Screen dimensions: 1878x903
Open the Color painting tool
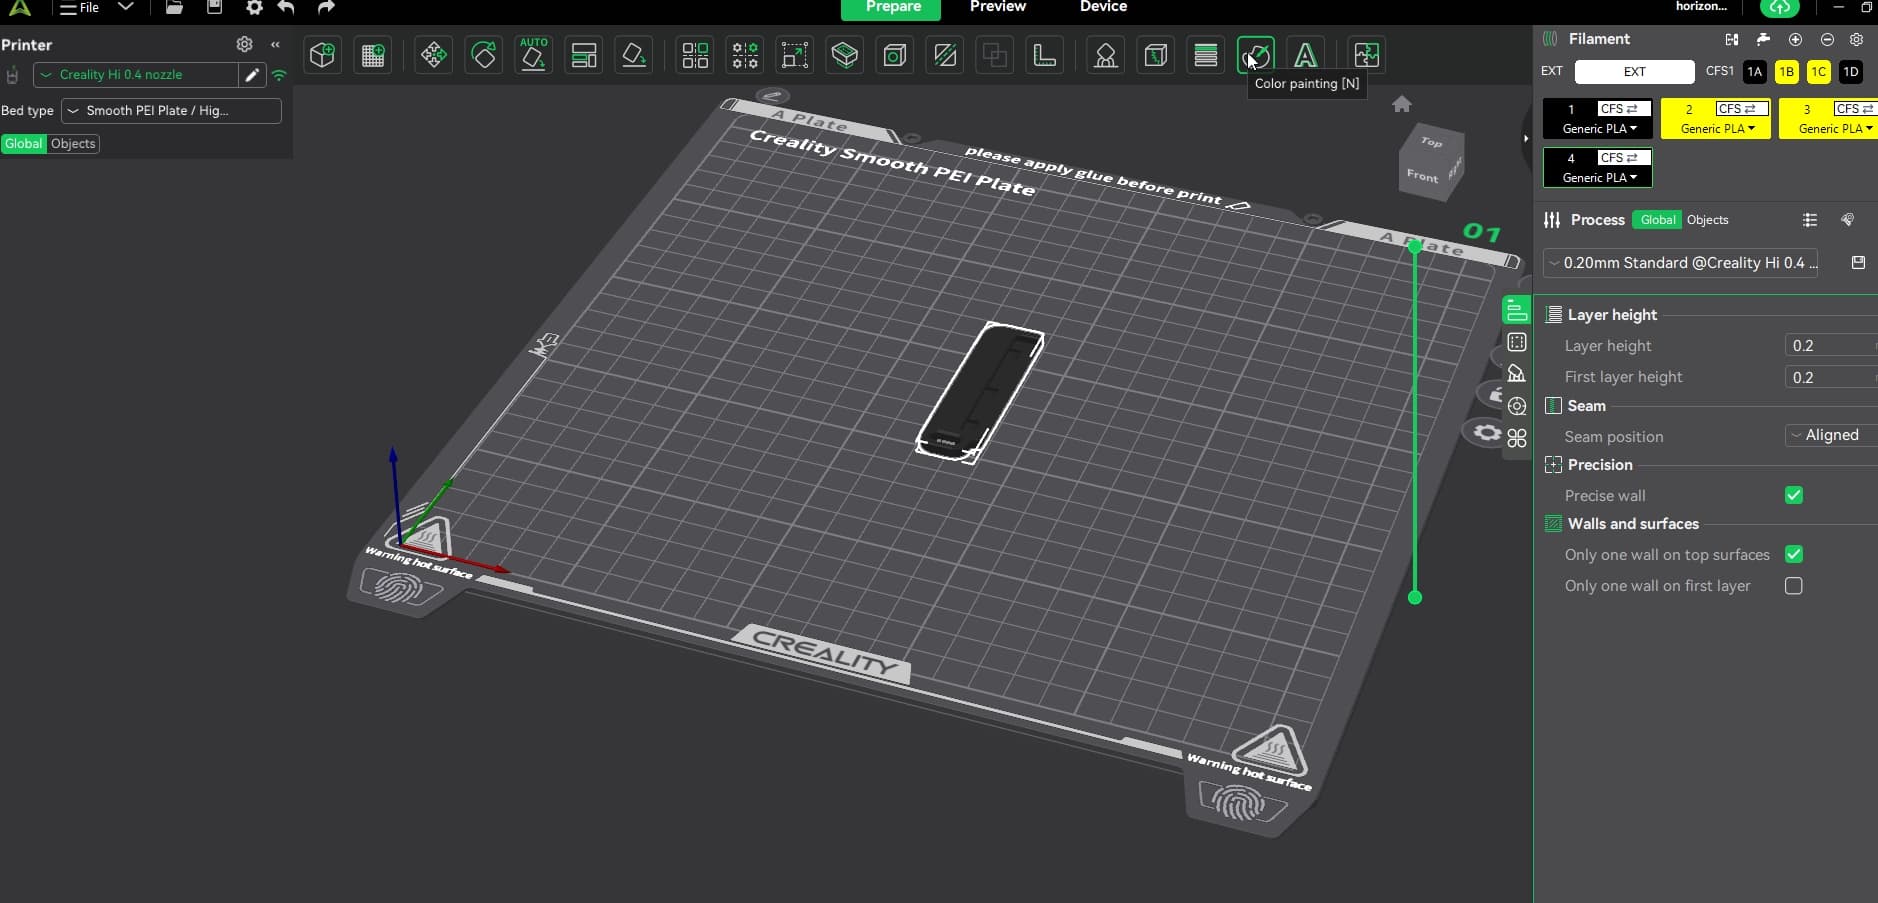pos(1255,55)
